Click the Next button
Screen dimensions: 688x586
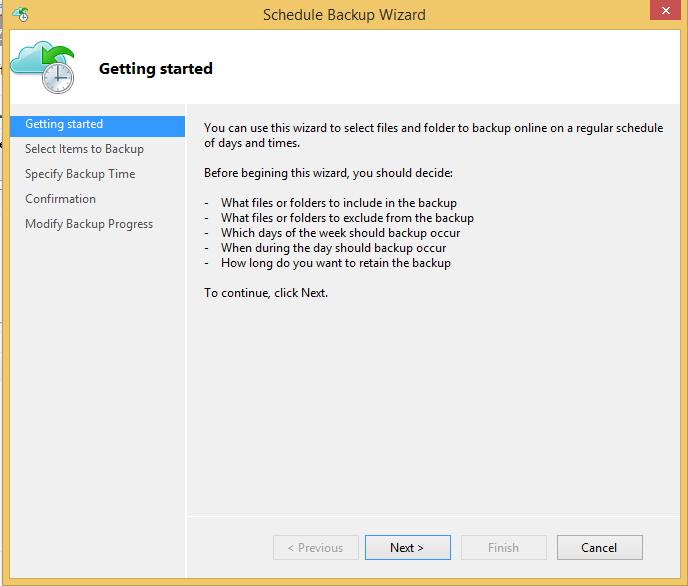pyautogui.click(x=408, y=547)
